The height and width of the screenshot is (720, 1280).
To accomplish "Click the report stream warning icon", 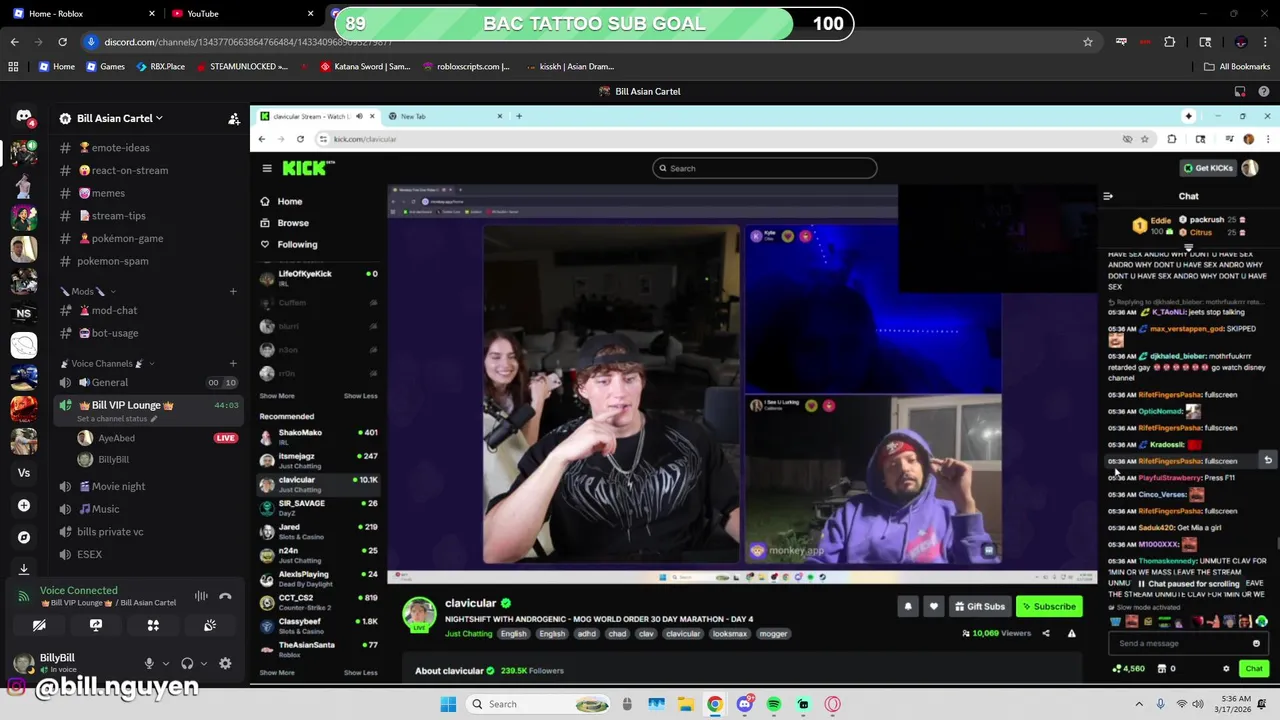I will pos(1071,633).
